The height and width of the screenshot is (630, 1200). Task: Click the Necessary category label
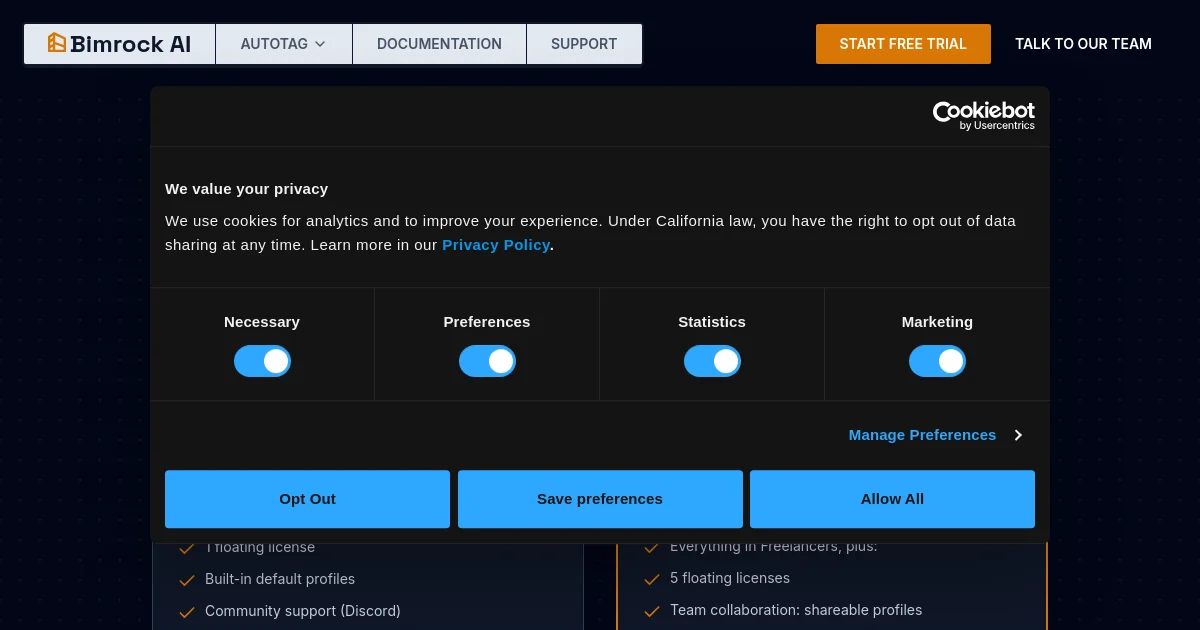262,322
